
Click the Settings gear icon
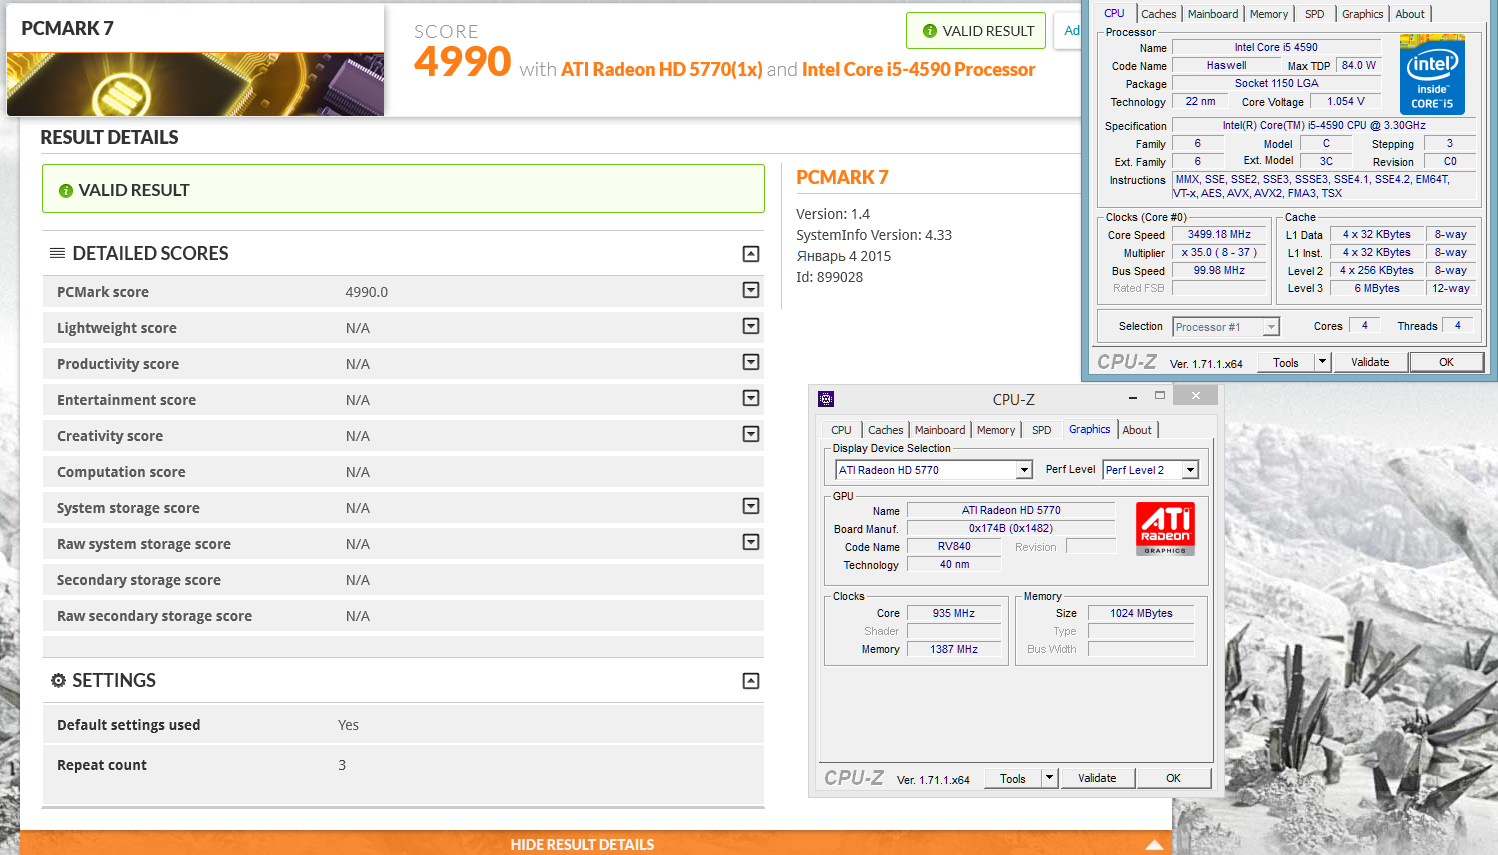point(58,680)
